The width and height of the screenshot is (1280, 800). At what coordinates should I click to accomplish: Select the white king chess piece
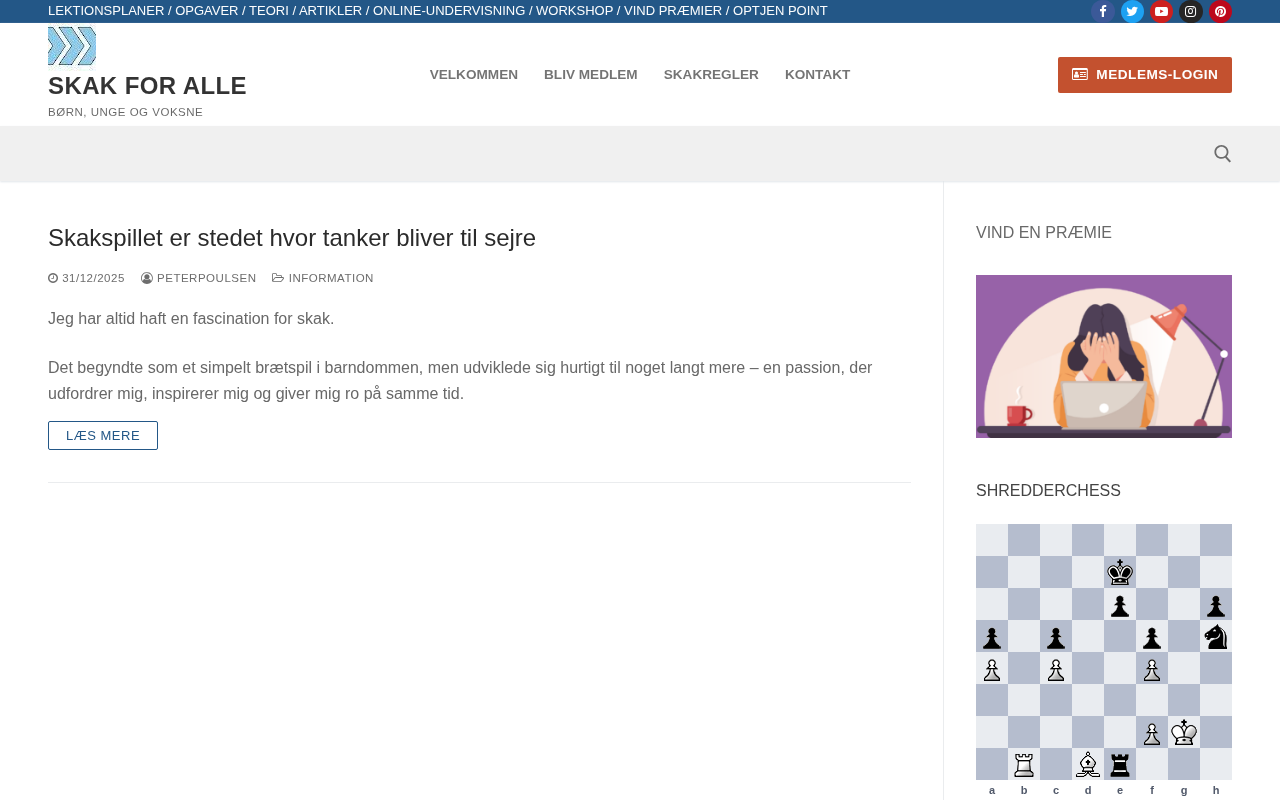1184,732
